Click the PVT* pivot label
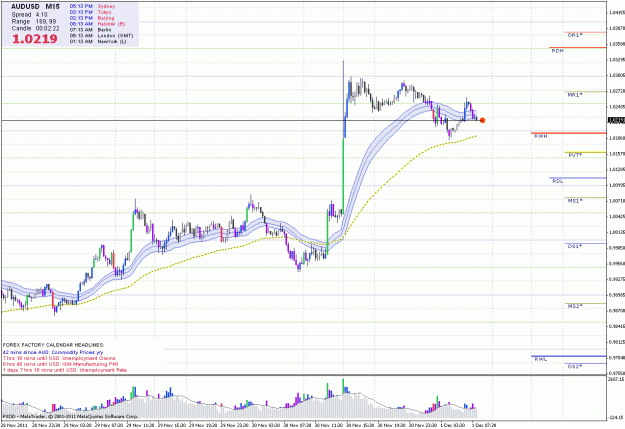The image size is (625, 429). pyautogui.click(x=575, y=155)
